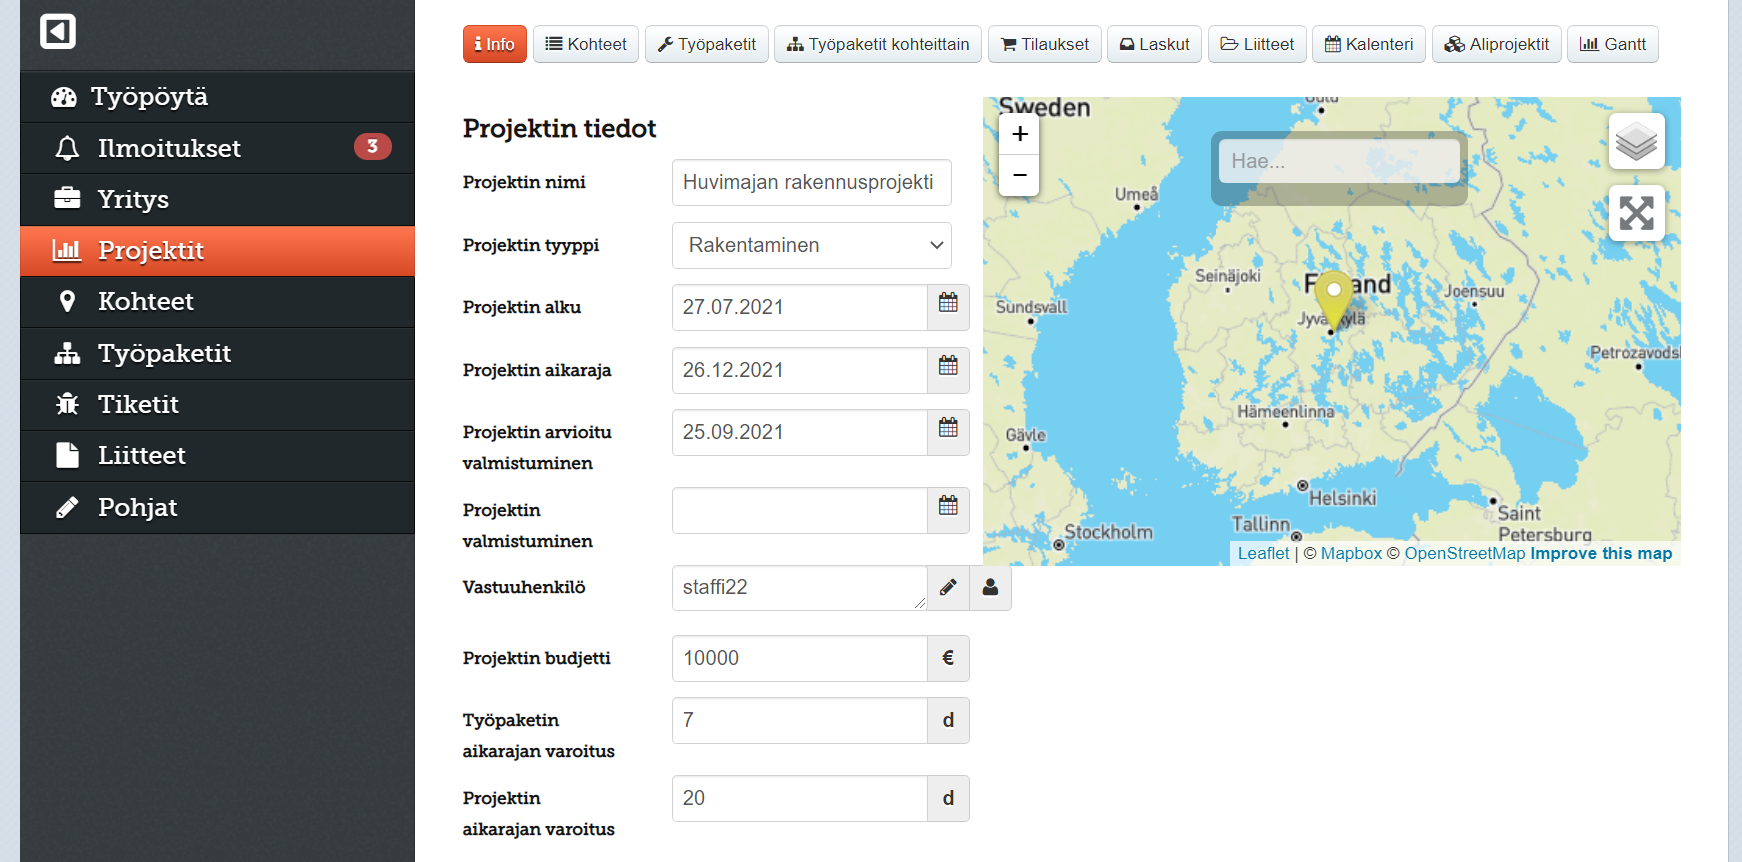Toggle fullscreen map view
The height and width of the screenshot is (862, 1742).
(1636, 213)
